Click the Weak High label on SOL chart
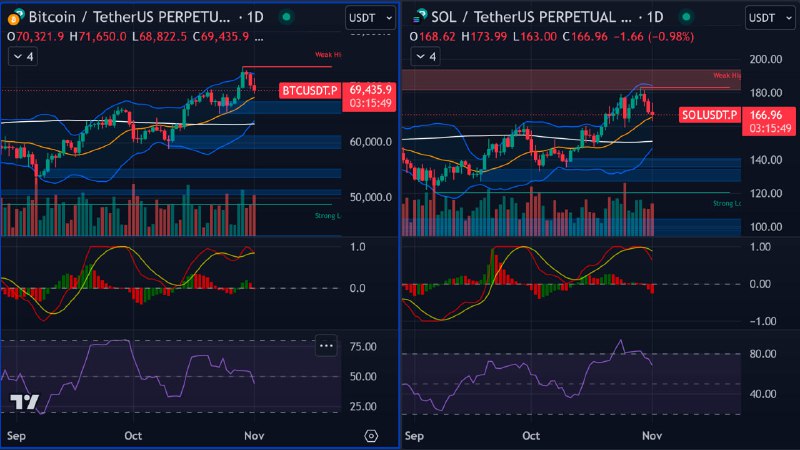Viewport: 800px width, 450px height. click(727, 76)
